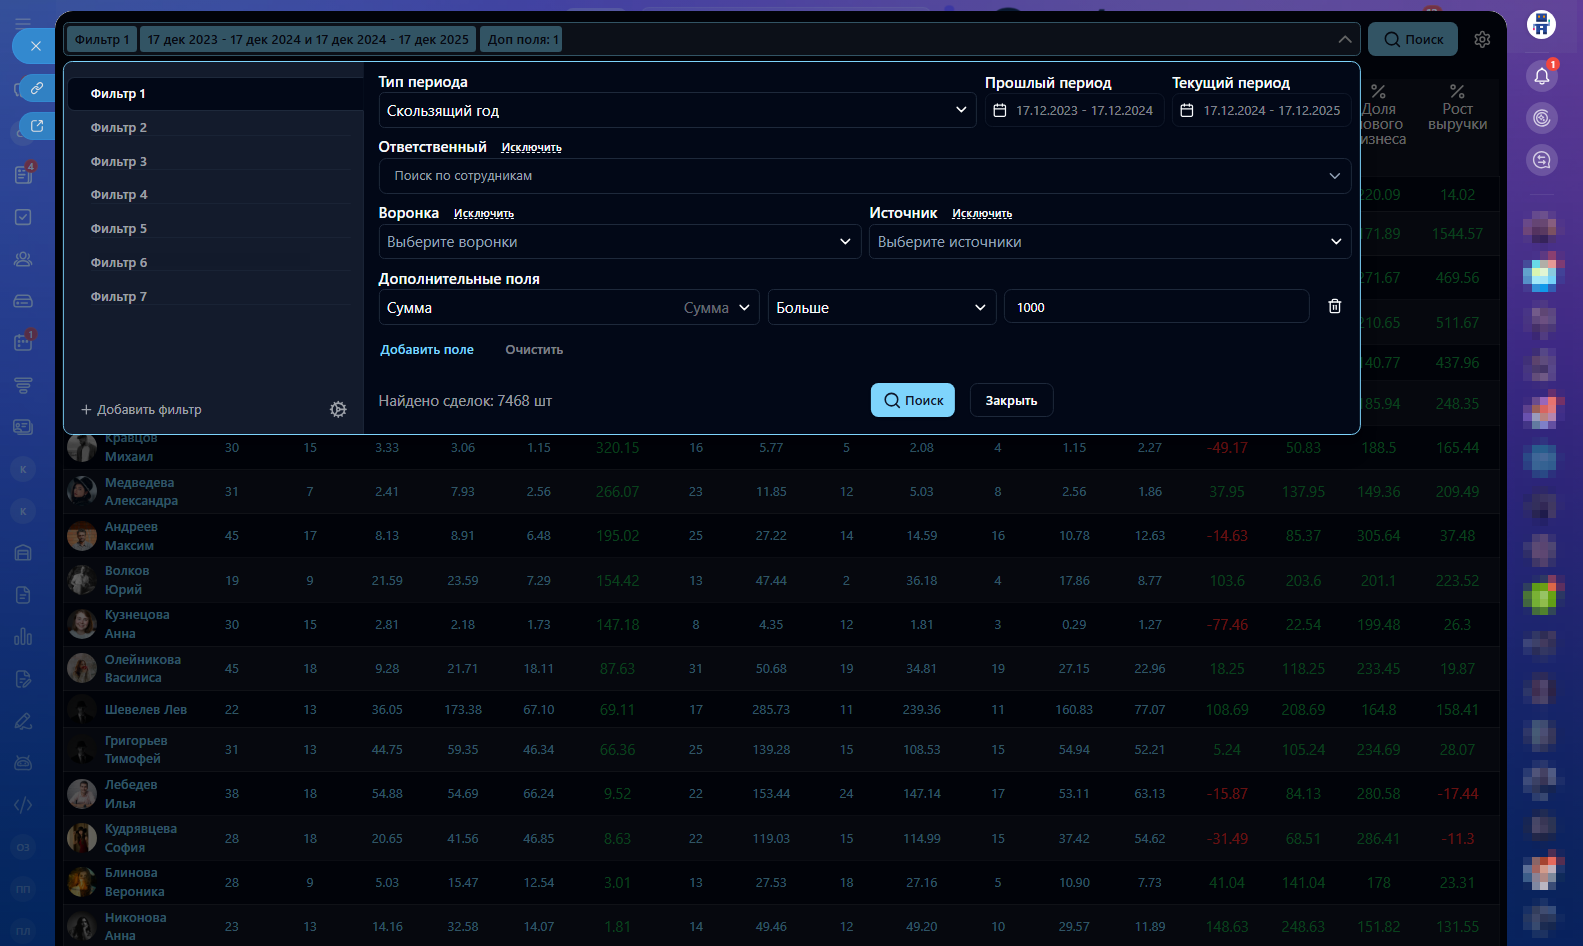Image resolution: width=1583 pixels, height=946 pixels.
Task: Open the settings gear next to the top Поиск button
Action: click(1482, 40)
